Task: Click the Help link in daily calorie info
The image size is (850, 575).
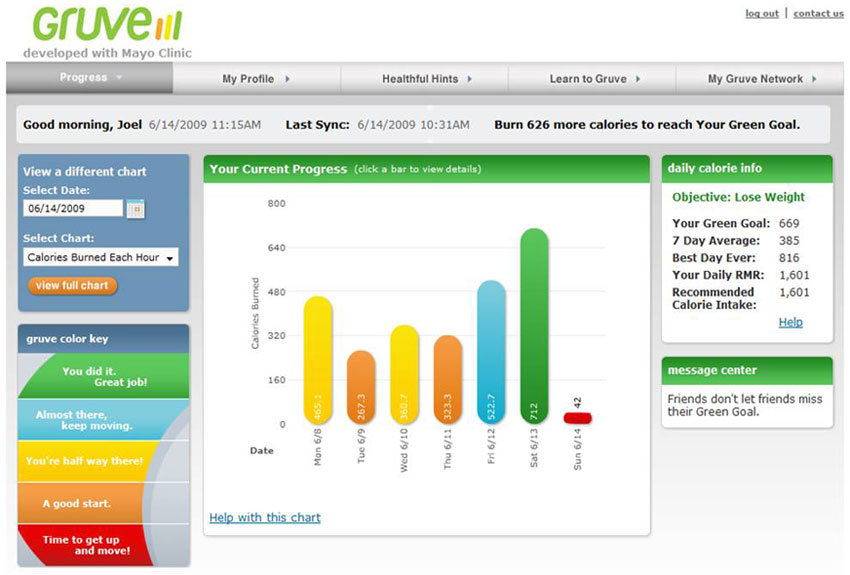Action: point(790,322)
